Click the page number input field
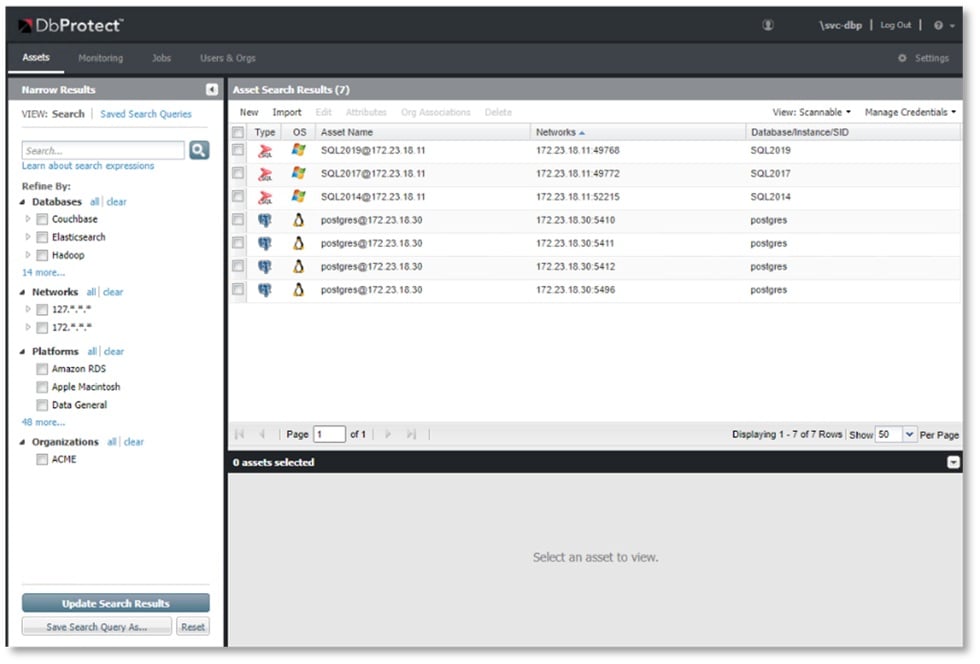980x664 pixels. [x=329, y=434]
